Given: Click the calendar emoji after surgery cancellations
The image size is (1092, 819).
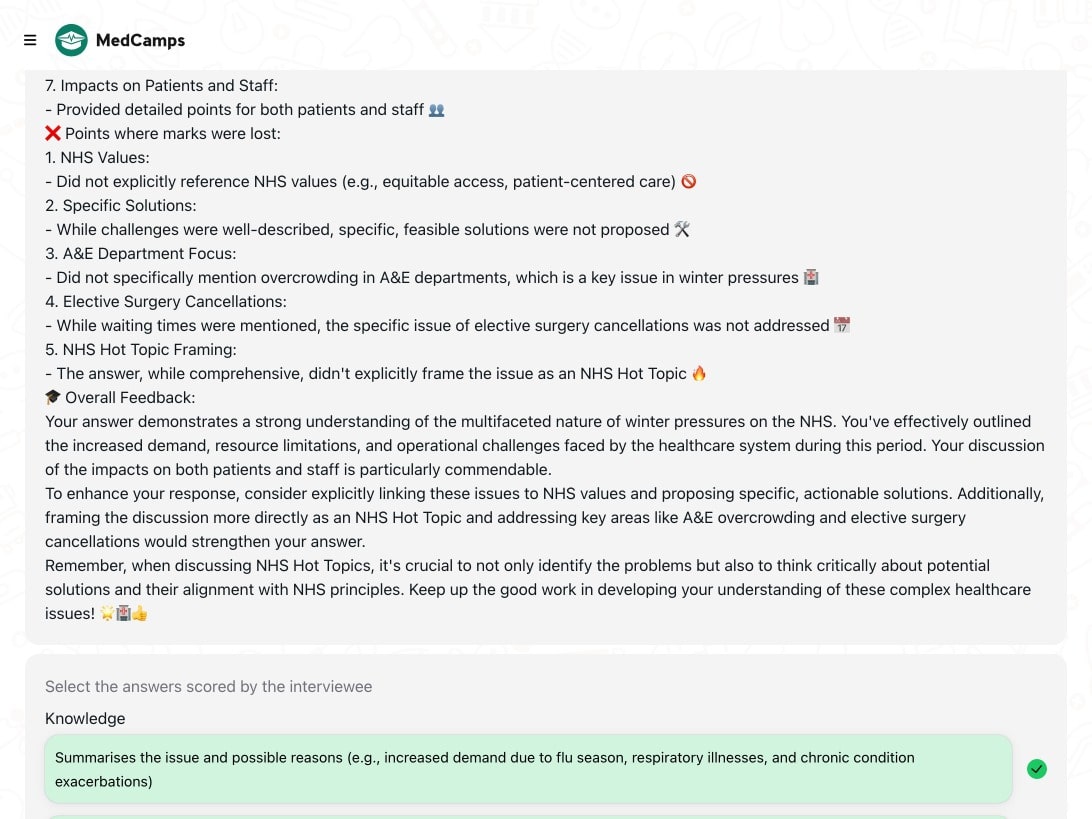Looking at the screenshot, I should [x=842, y=326].
